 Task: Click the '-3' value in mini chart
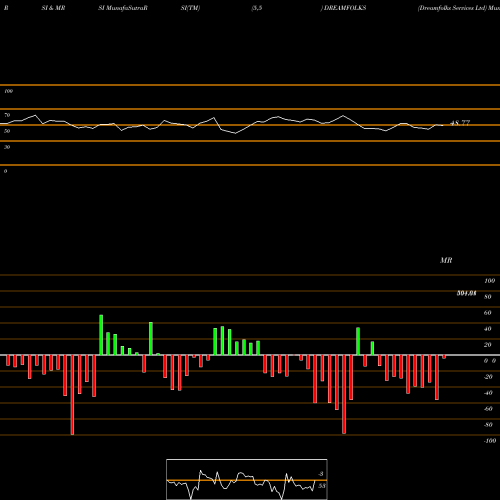pos(321,474)
